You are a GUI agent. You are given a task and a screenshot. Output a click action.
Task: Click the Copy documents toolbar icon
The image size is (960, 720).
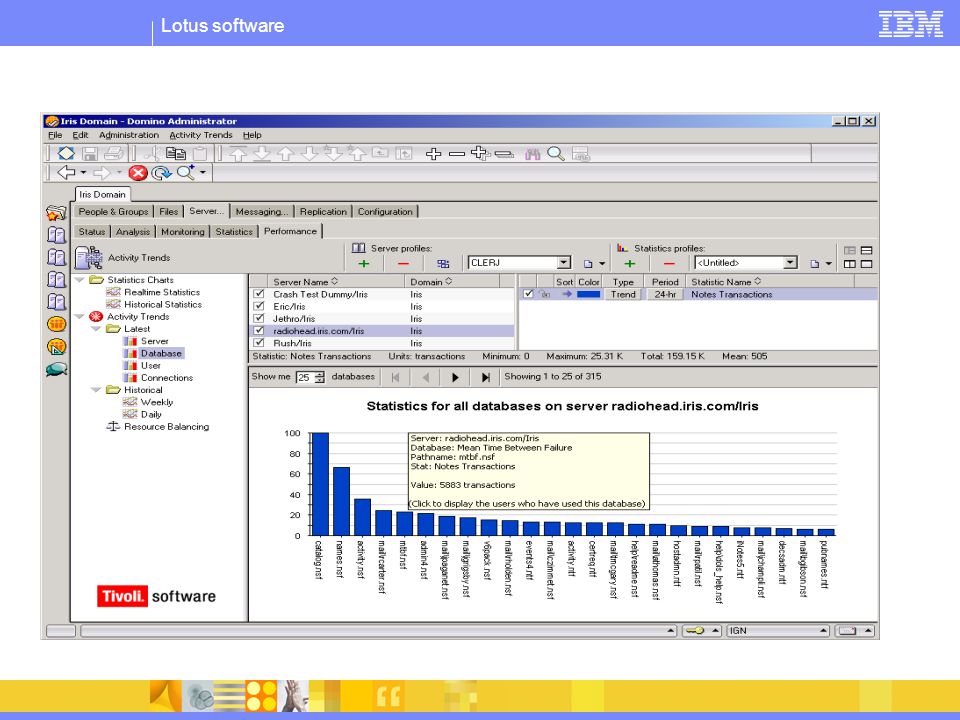point(176,154)
